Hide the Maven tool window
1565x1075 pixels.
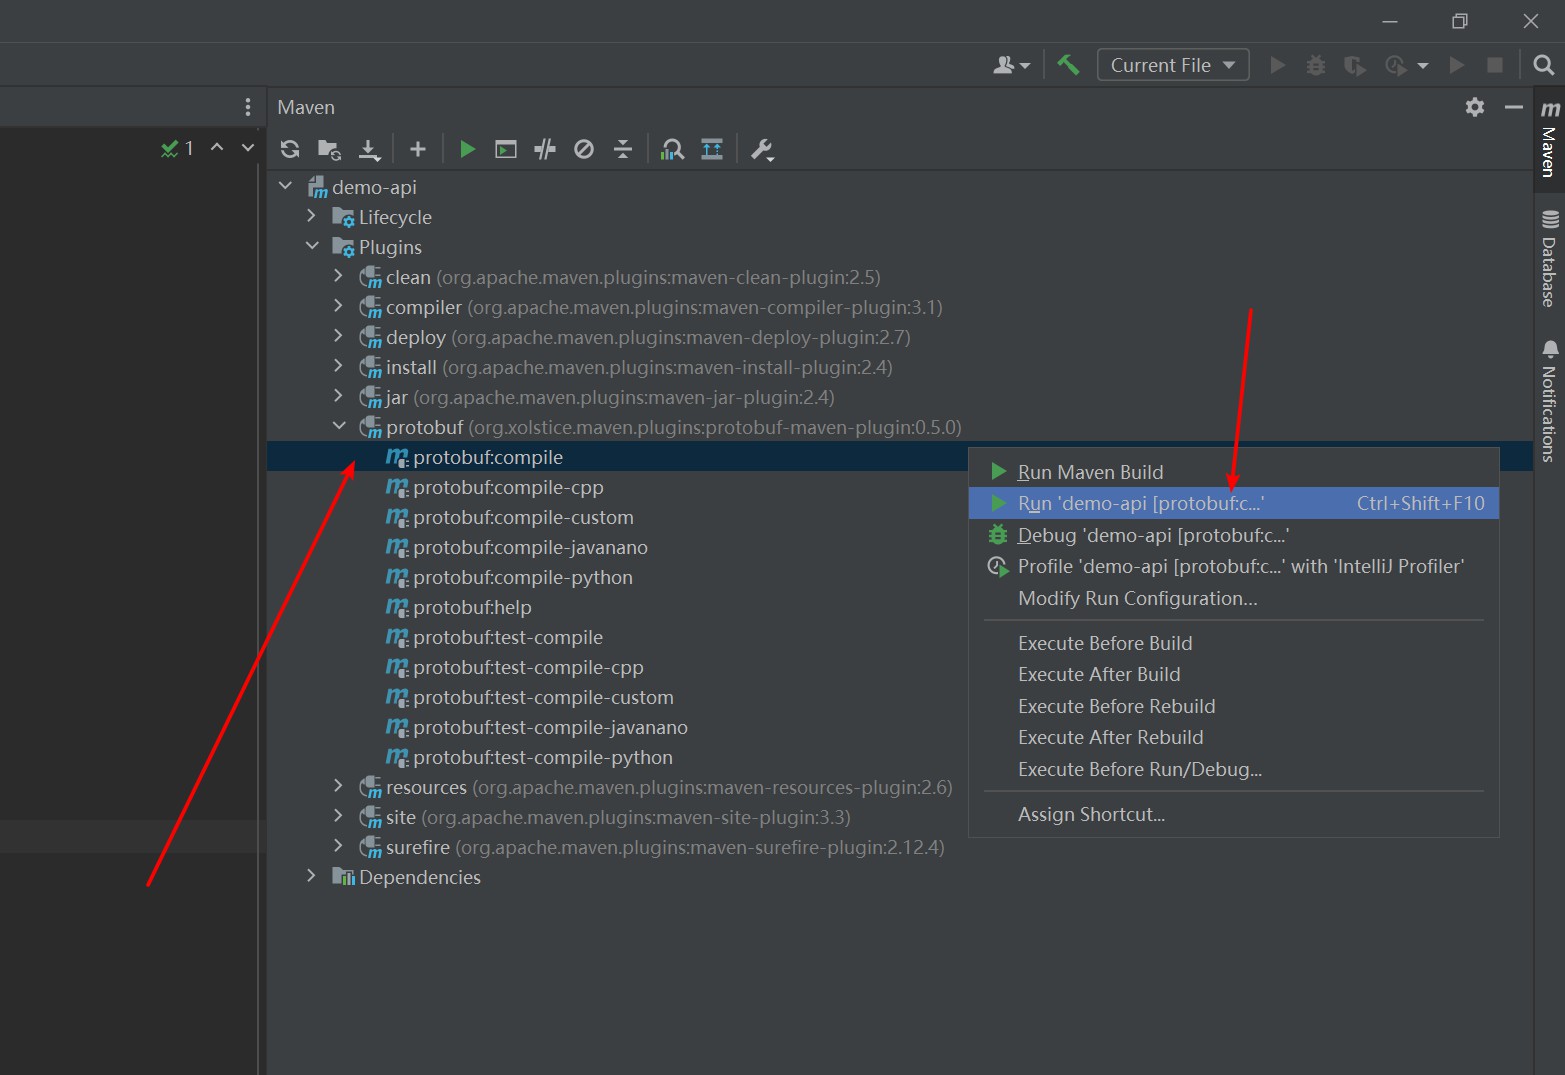tap(1514, 107)
